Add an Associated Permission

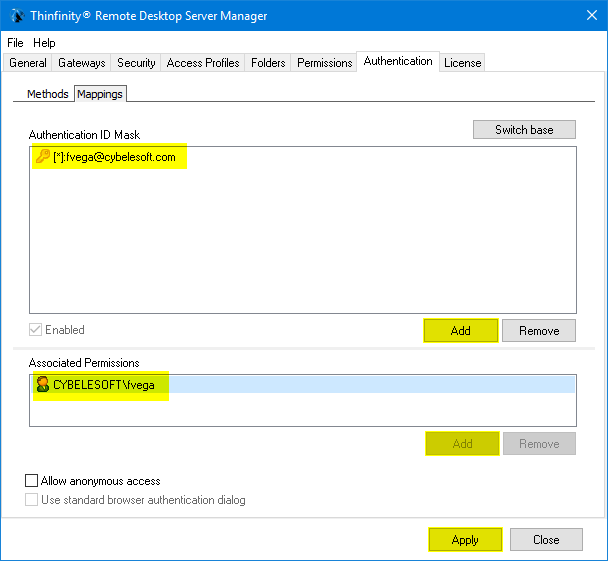point(462,444)
